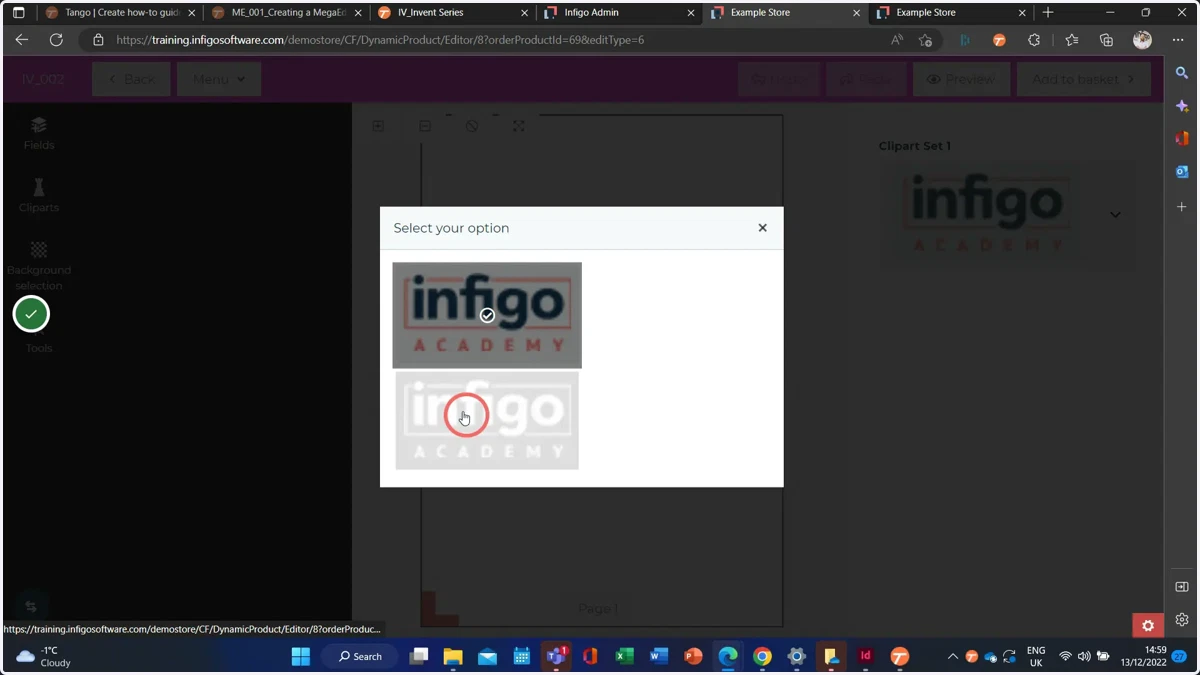Open Google Chrome from taskbar
This screenshot has height=675, width=1200.
(x=762, y=656)
